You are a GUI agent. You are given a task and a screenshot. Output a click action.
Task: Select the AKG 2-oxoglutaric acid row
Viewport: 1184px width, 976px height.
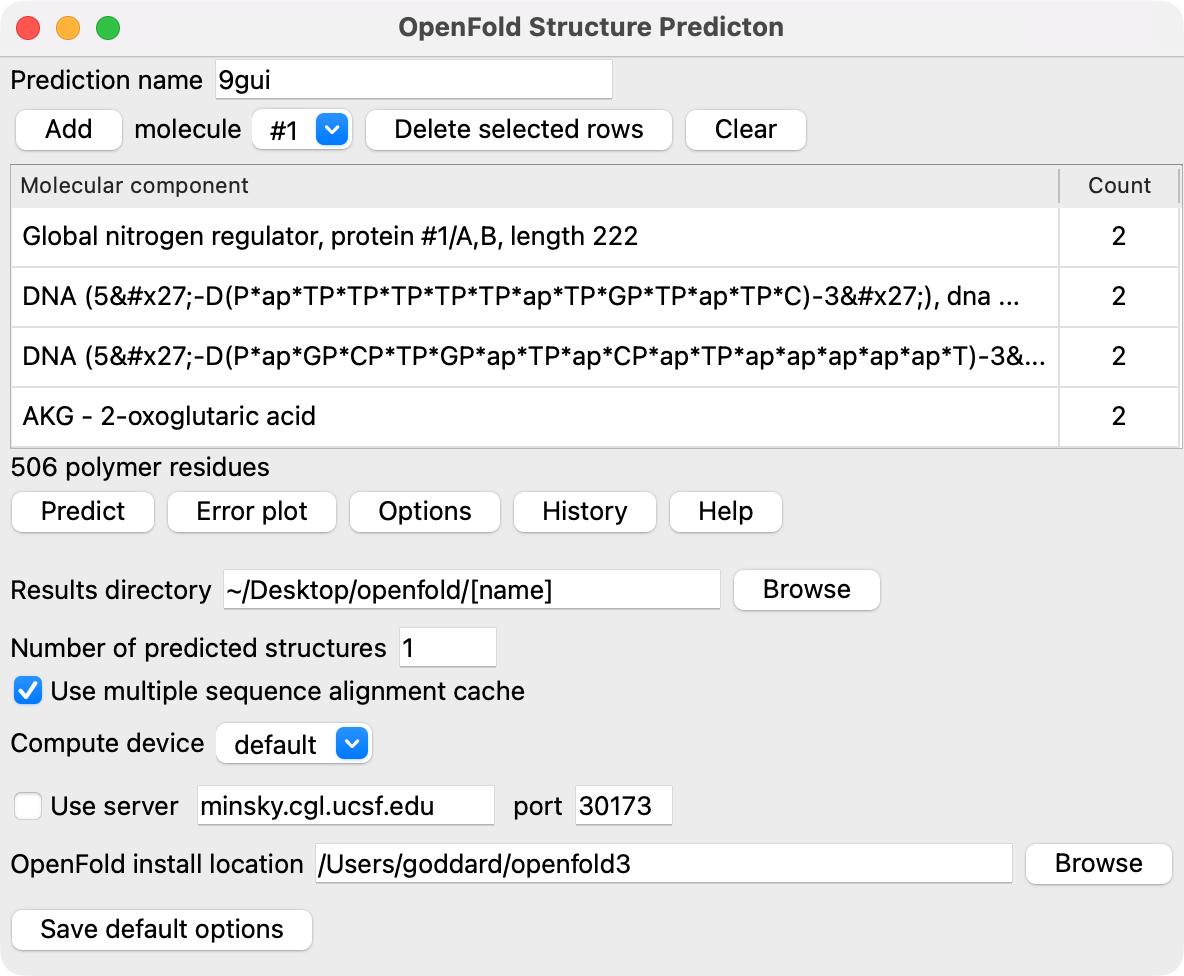(x=400, y=417)
